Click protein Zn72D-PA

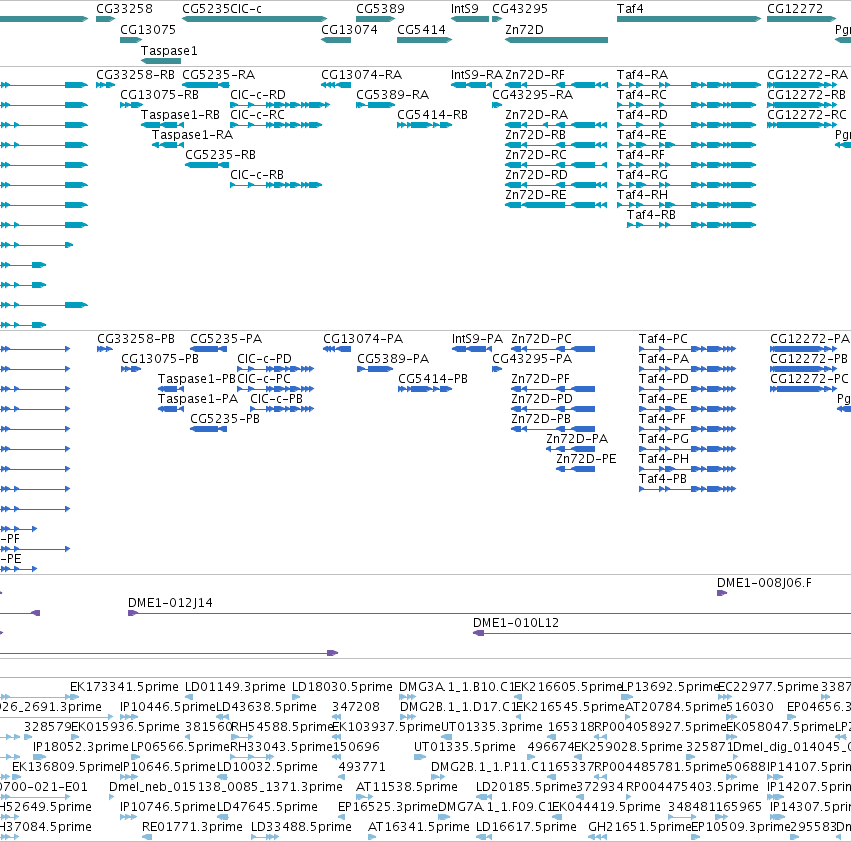577,439
